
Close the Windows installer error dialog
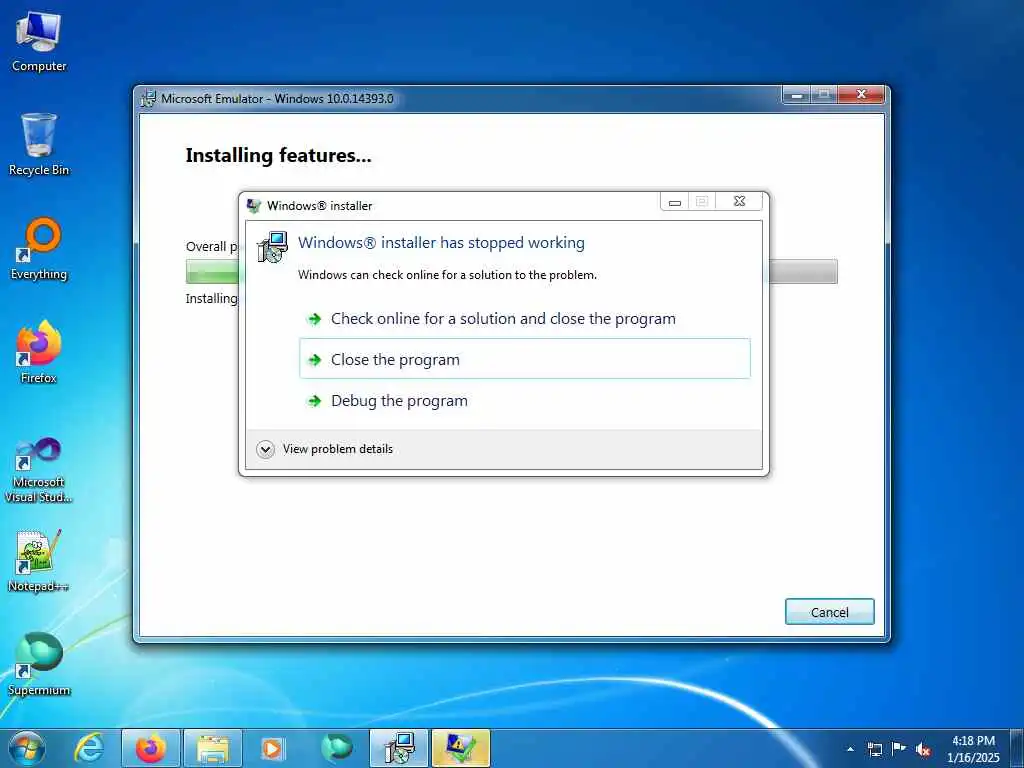tap(739, 201)
